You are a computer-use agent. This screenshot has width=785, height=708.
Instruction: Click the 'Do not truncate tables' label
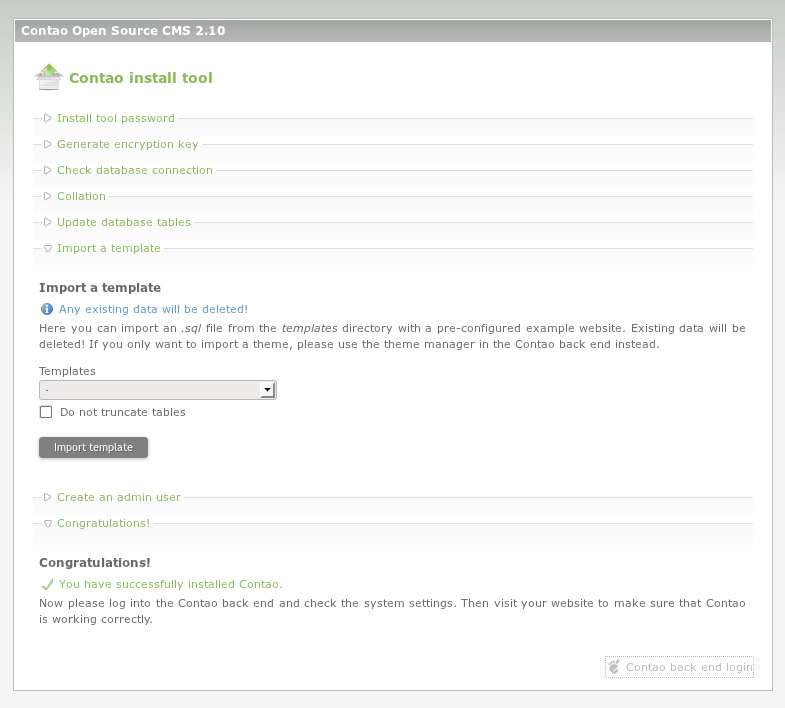[123, 412]
